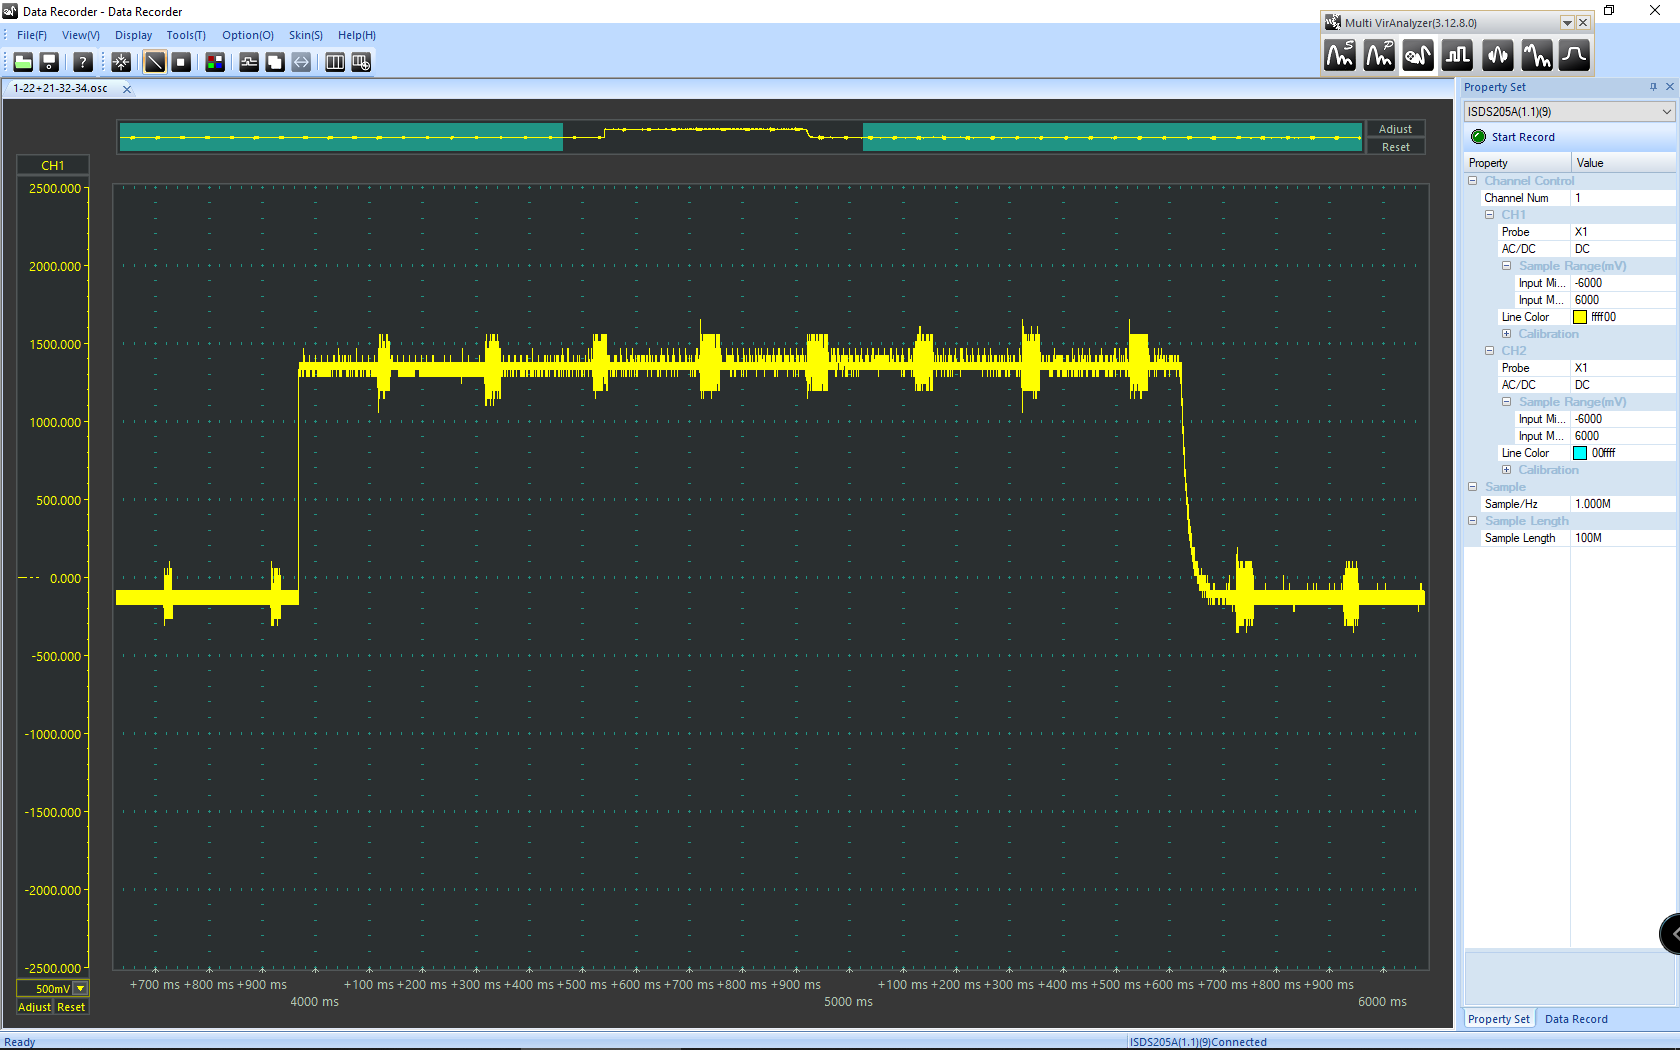The width and height of the screenshot is (1680, 1050).
Task: Click the square-wave icon in Multi VirAnalyzer
Action: (x=1457, y=56)
